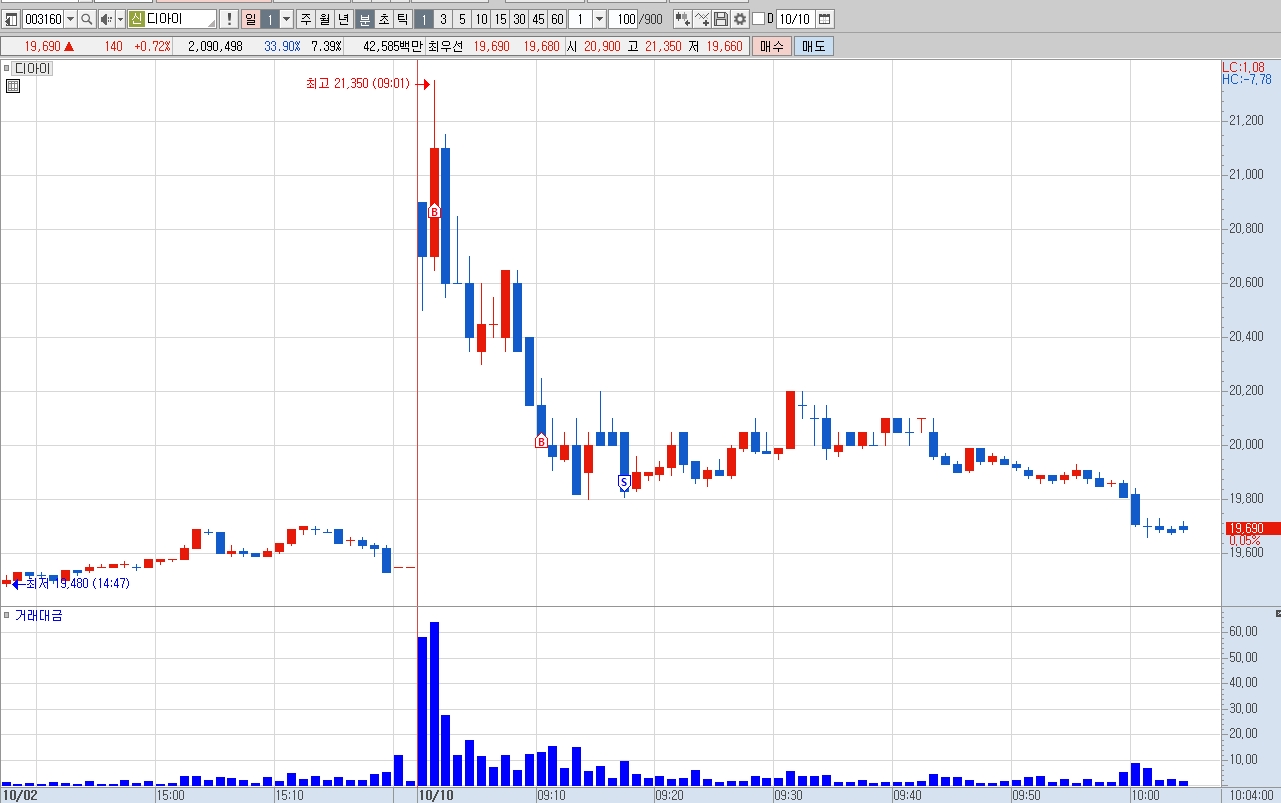Click the exclamation mark info icon

[x=228, y=19]
